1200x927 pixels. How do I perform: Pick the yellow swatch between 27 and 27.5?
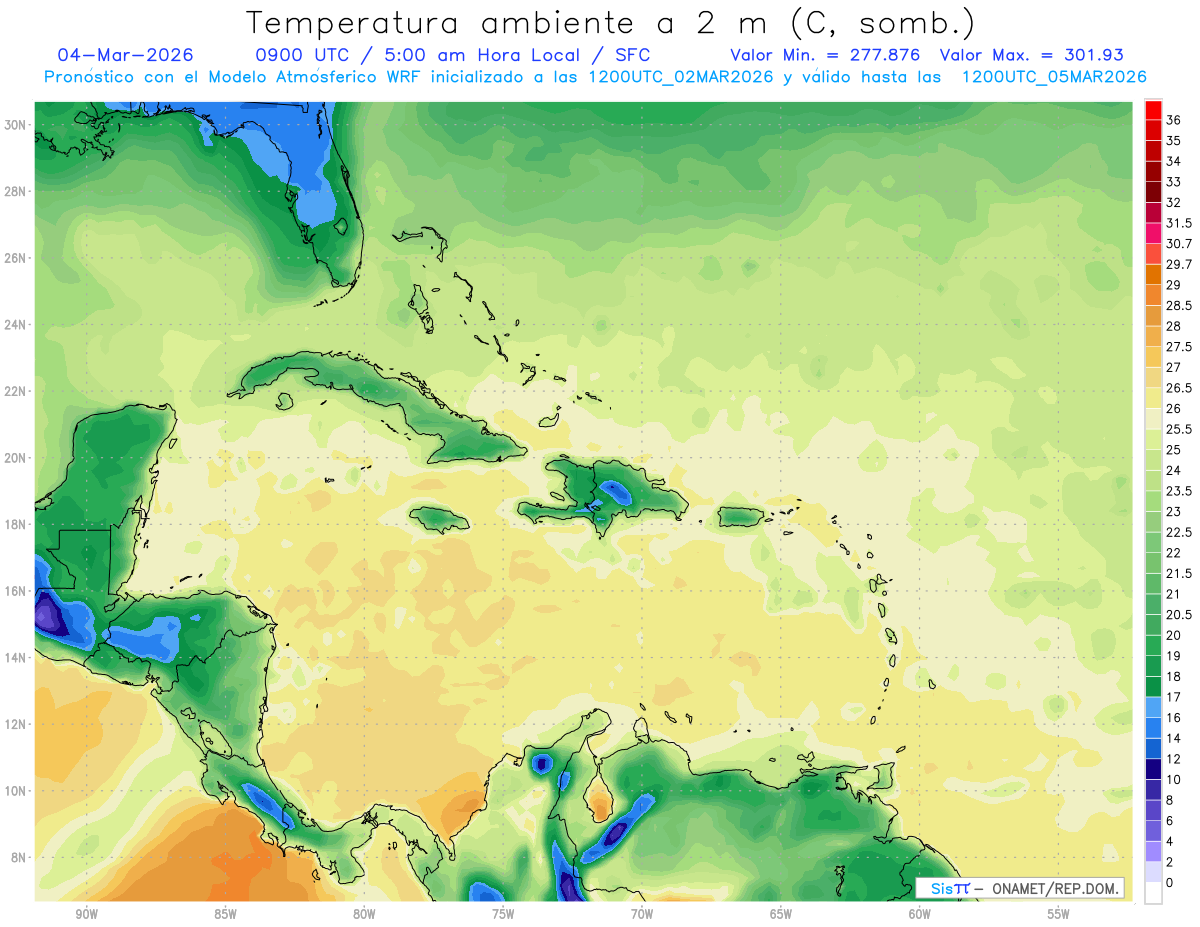(1153, 357)
